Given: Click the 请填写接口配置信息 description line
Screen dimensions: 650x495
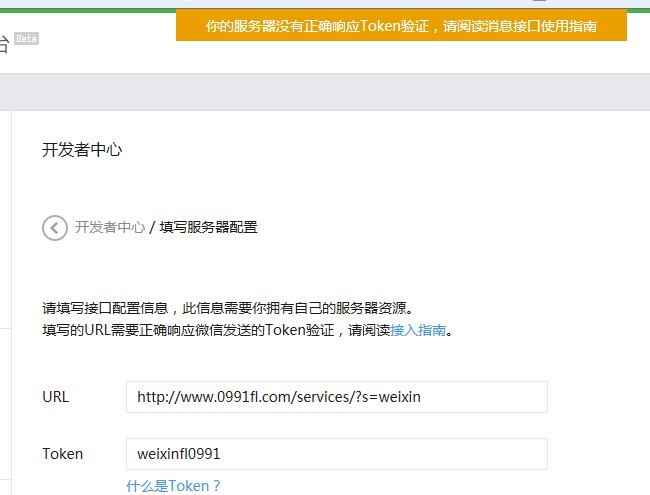Looking at the screenshot, I should click(x=226, y=308).
